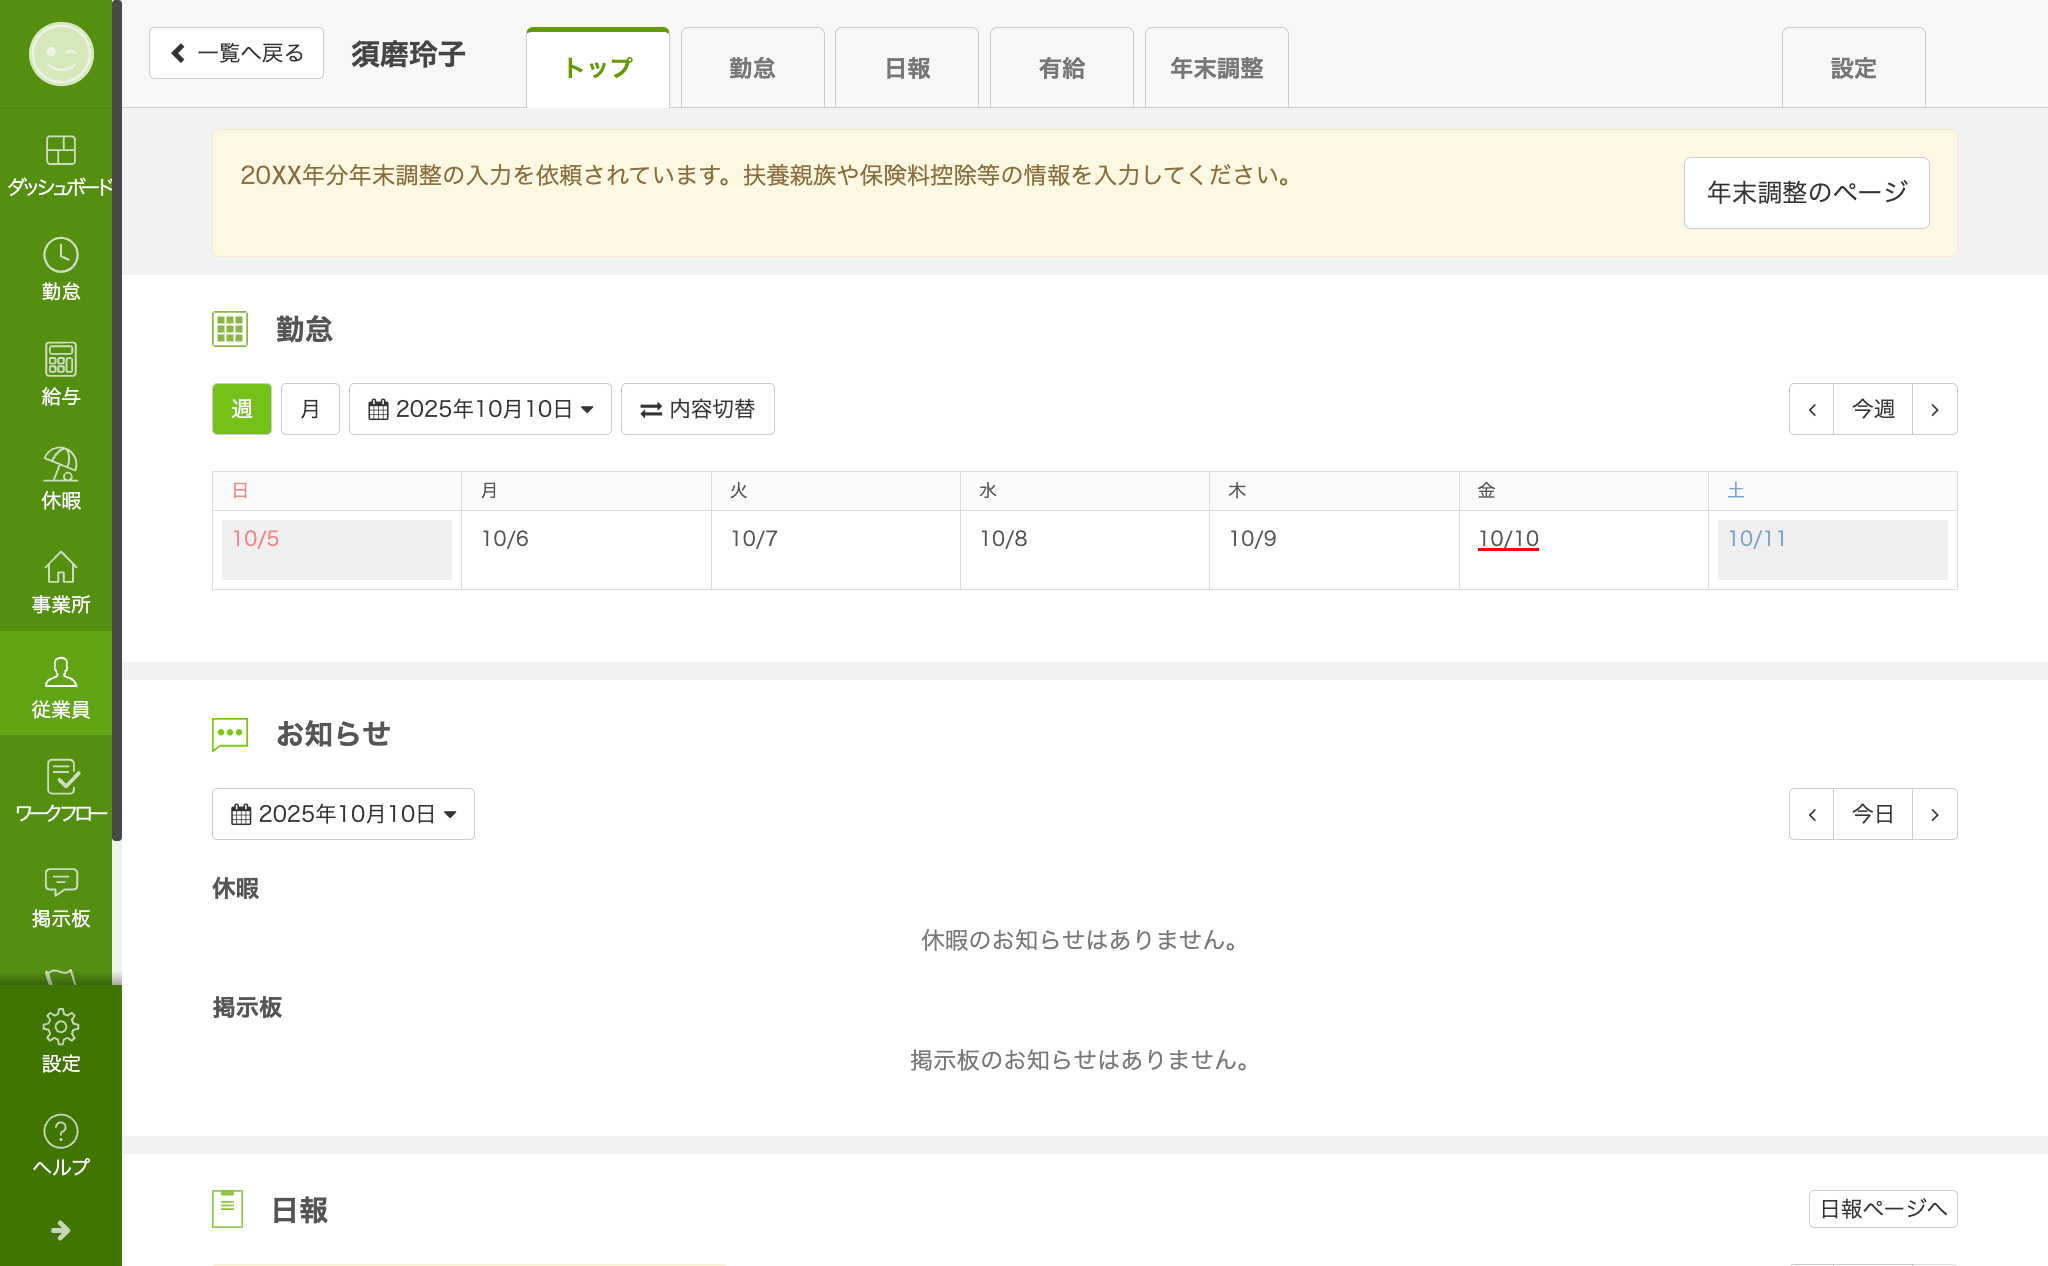Open 勤怠 clock icon in sidebar

[60, 268]
